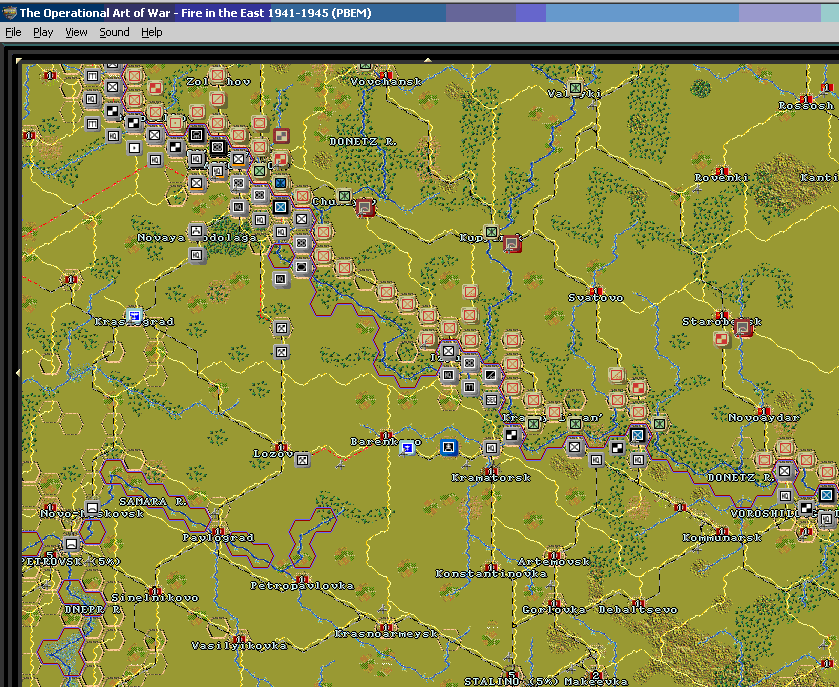Click the Artemovsk town label
839x687 pixels.
point(554,562)
